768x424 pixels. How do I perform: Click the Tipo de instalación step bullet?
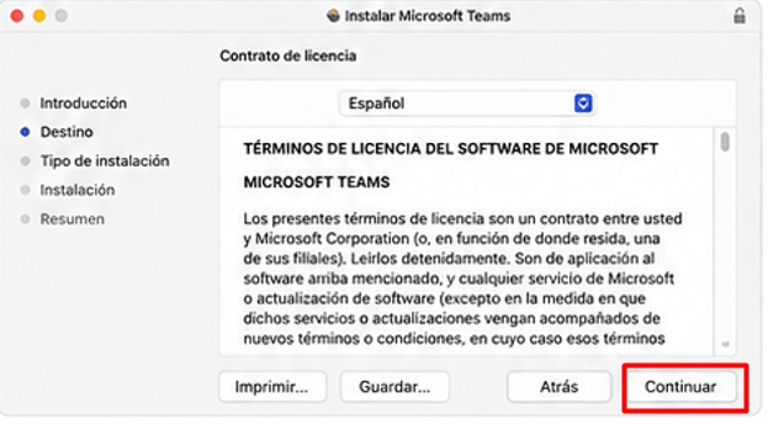25,161
